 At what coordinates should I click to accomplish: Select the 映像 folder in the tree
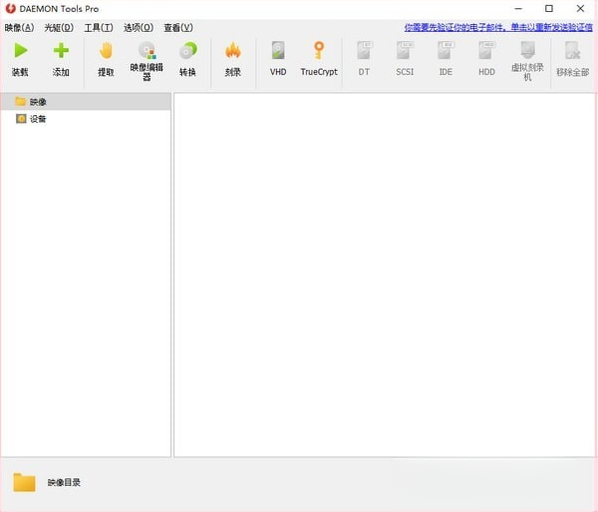click(86, 102)
